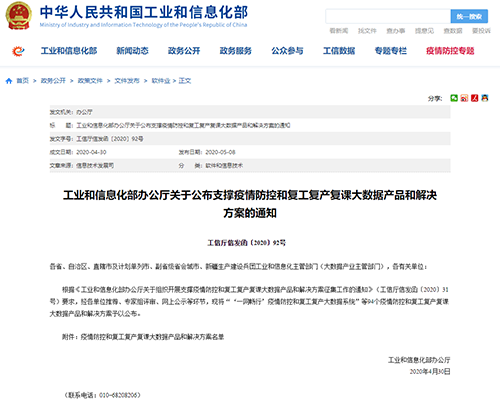This screenshot has height=408, width=500.
Task: Share via the QQ penguin icon
Action: tap(485, 98)
